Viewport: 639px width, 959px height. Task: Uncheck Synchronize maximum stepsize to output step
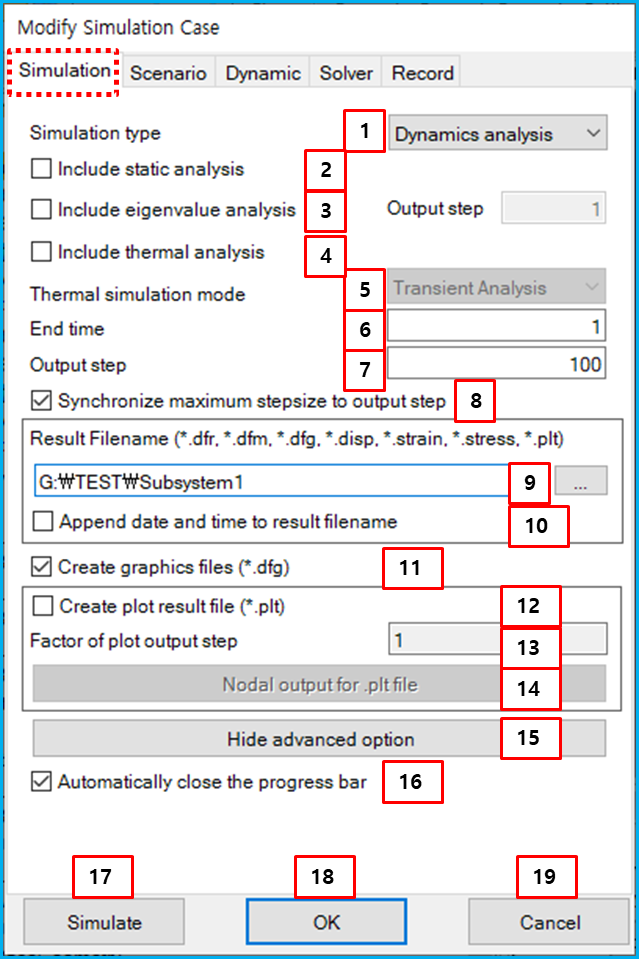pyautogui.click(x=41, y=401)
